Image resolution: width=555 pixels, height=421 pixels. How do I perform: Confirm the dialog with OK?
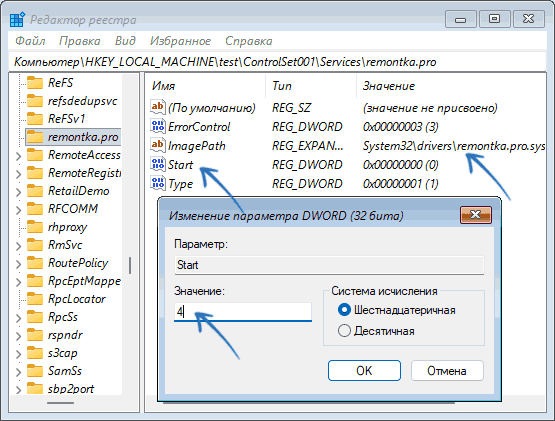pos(364,371)
